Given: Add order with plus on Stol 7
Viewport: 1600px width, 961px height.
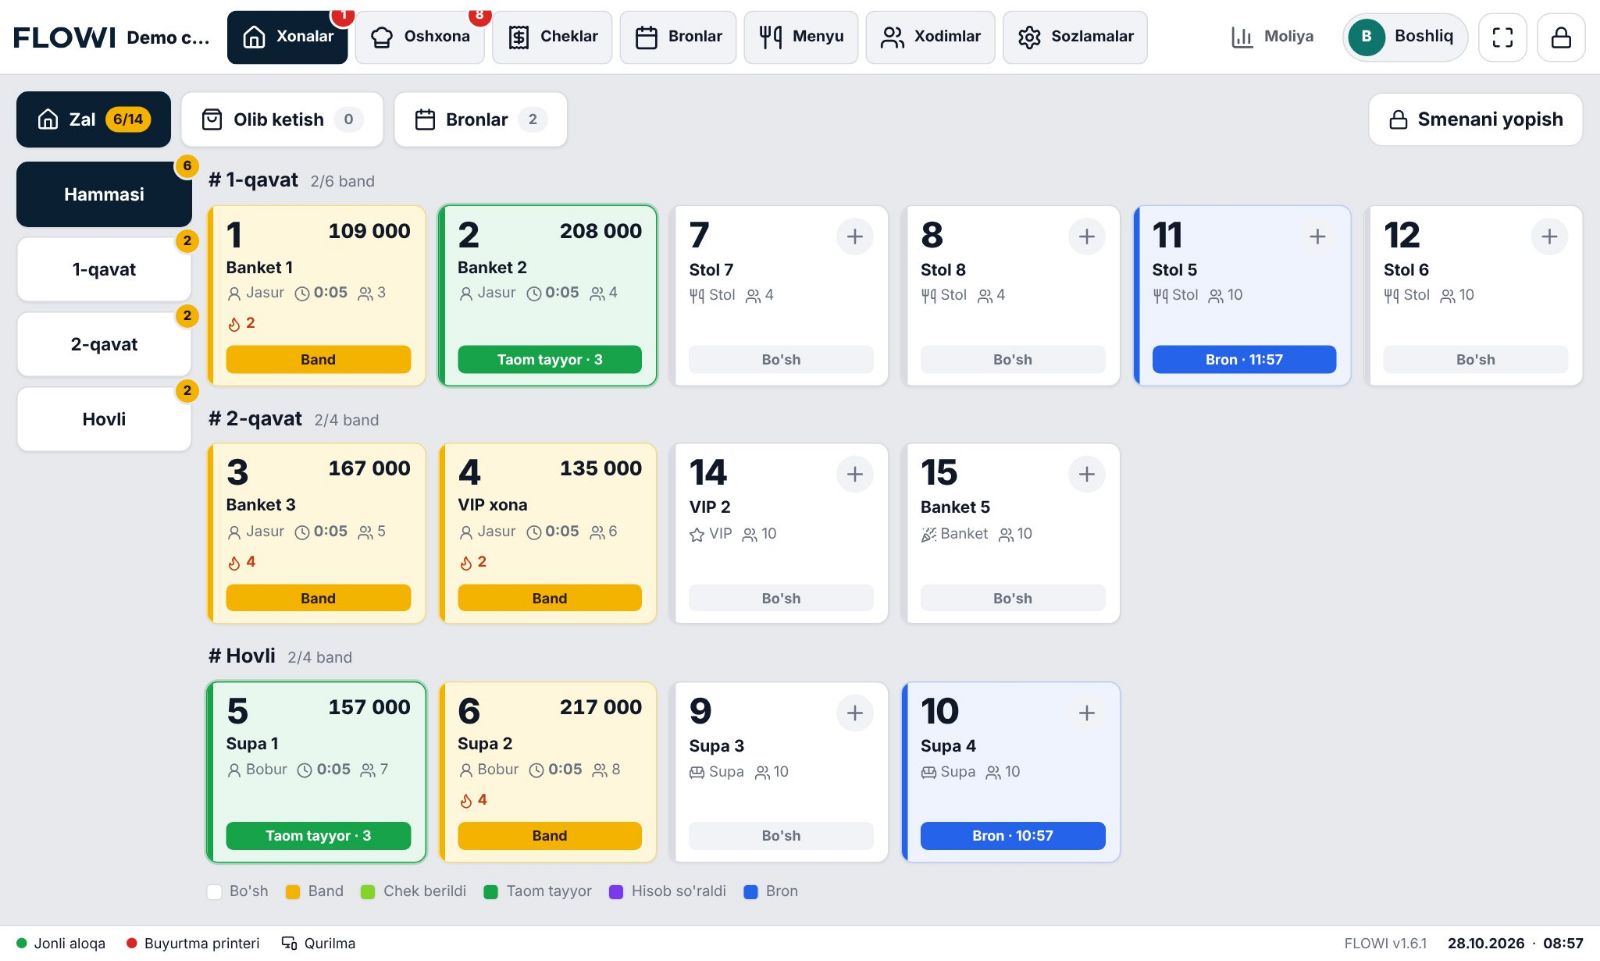Looking at the screenshot, I should tap(855, 237).
